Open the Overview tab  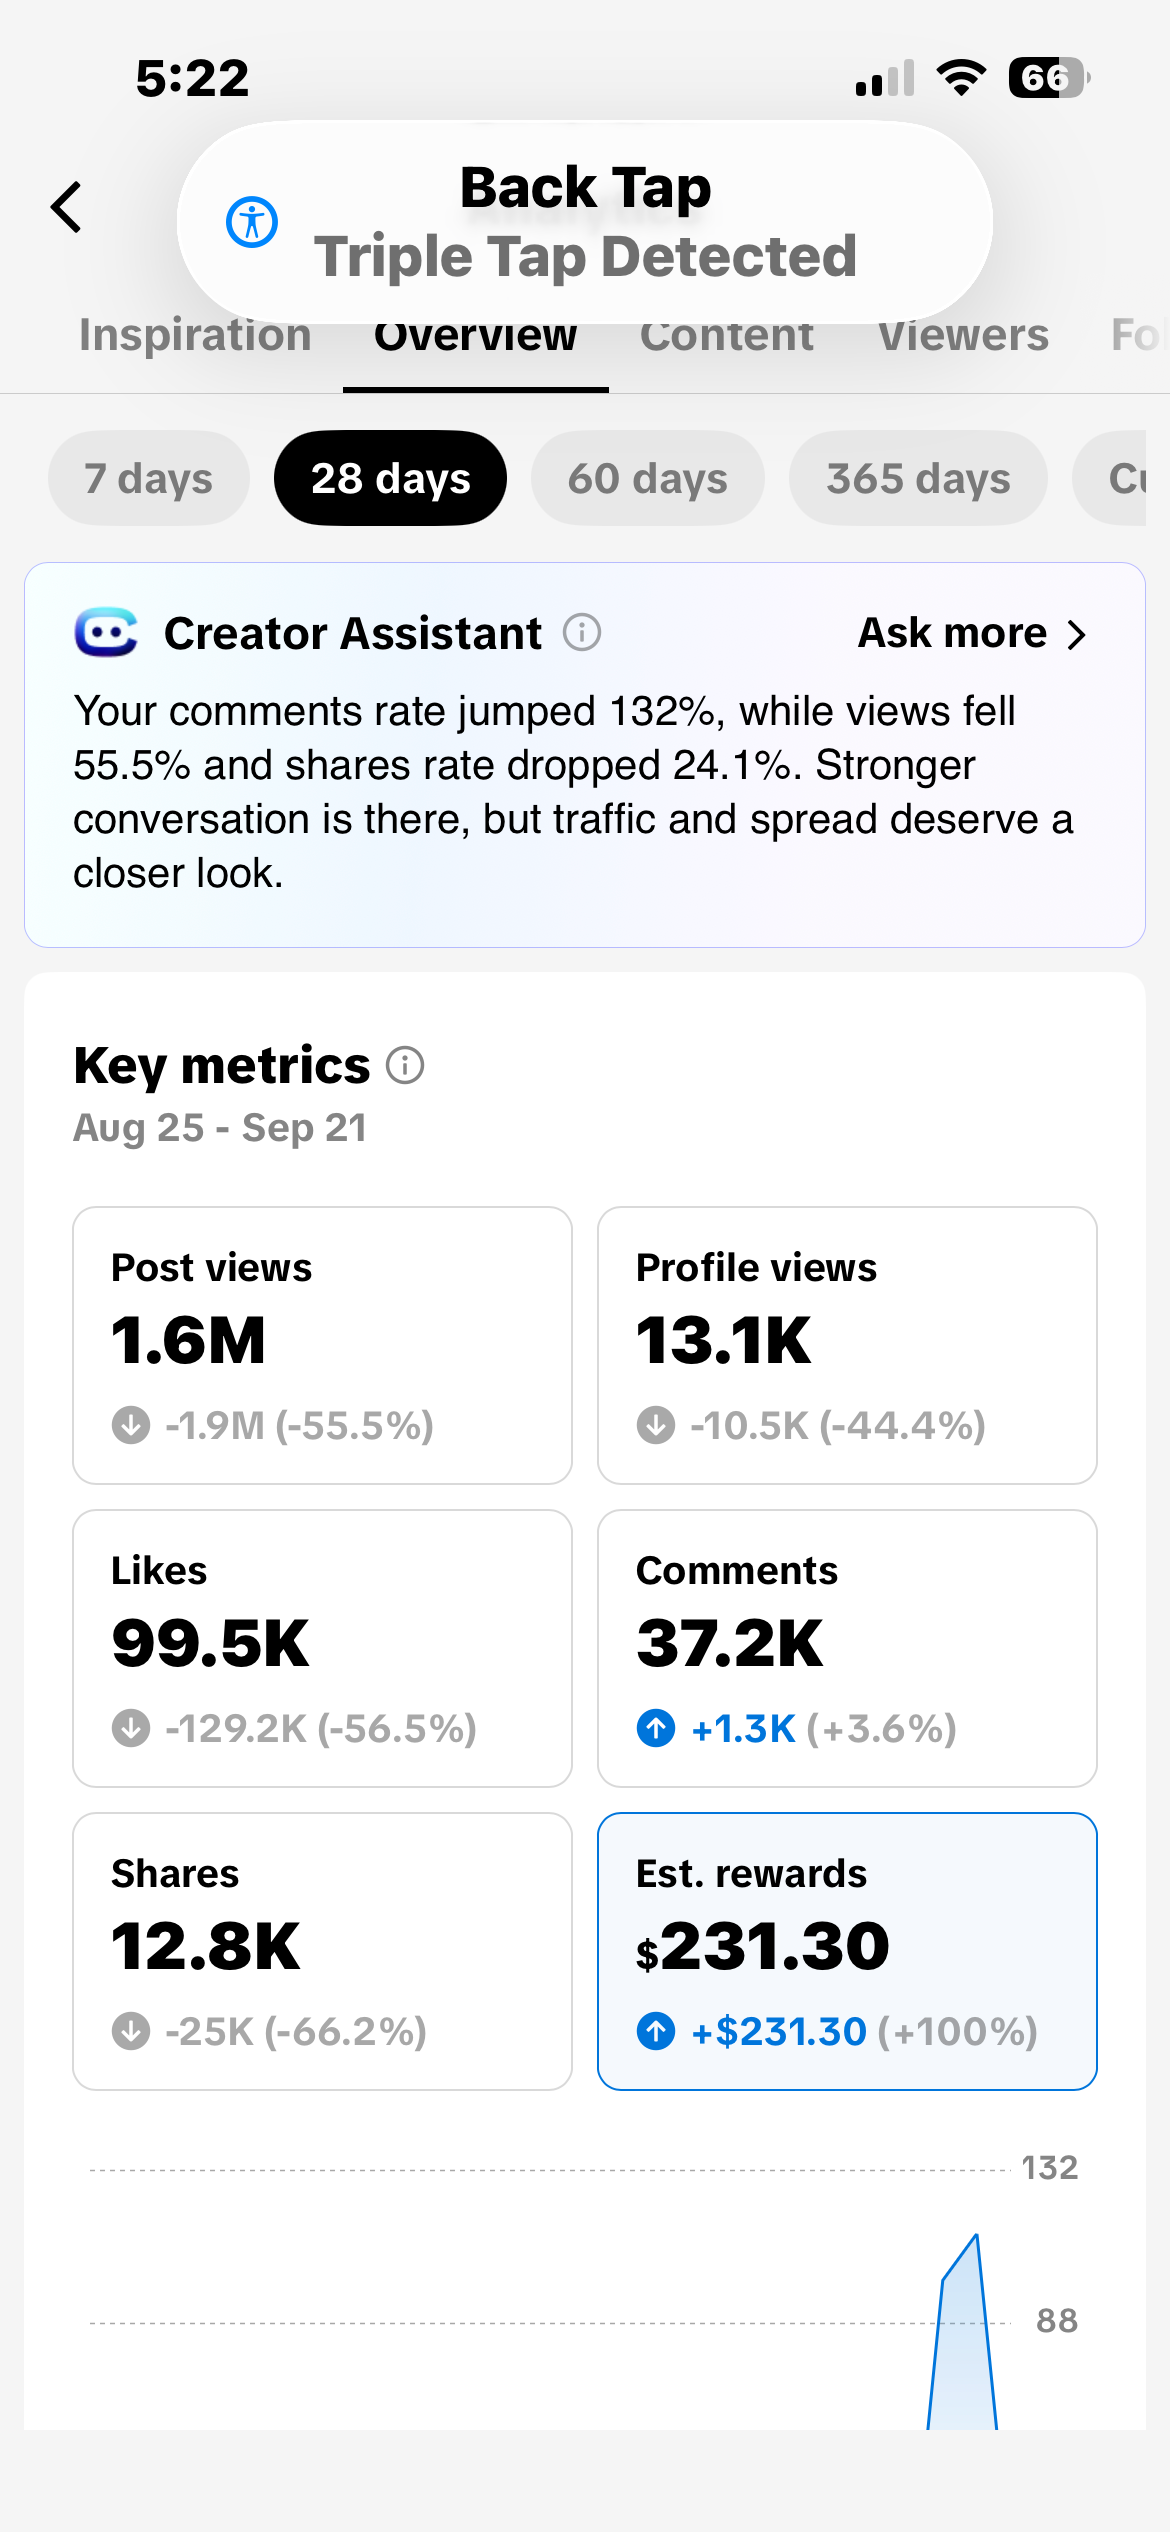click(476, 335)
